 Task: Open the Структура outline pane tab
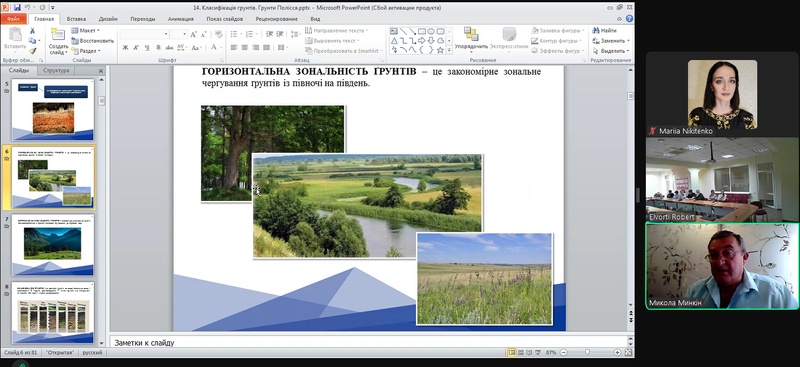point(56,71)
